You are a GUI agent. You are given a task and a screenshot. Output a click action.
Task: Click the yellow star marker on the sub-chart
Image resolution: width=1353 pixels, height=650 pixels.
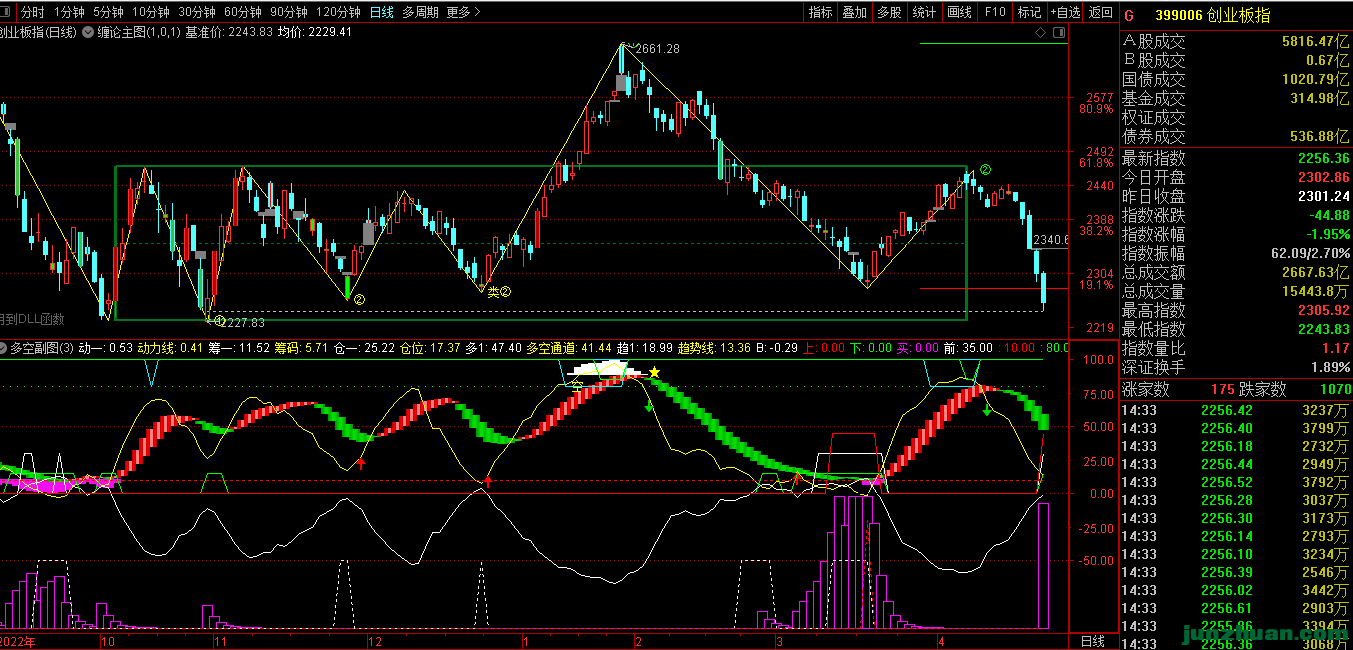click(x=654, y=372)
